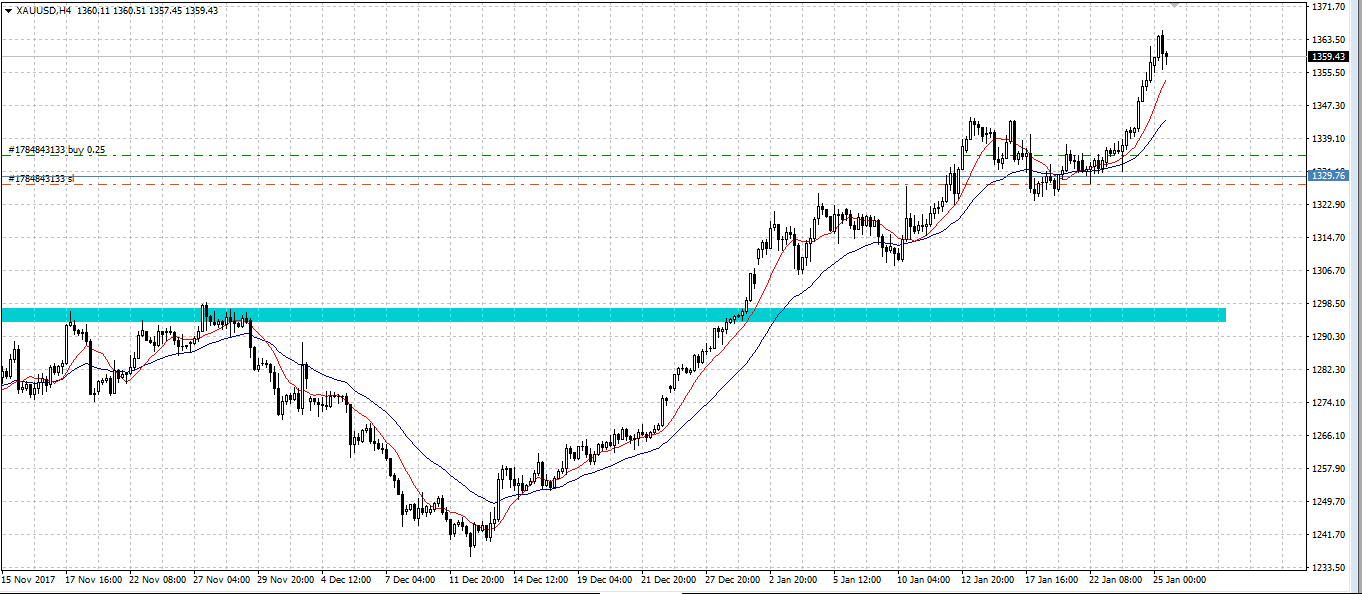Click the 1339.10 price scale label
Screen dimensions: 1362x594
pyautogui.click(x=1327, y=139)
